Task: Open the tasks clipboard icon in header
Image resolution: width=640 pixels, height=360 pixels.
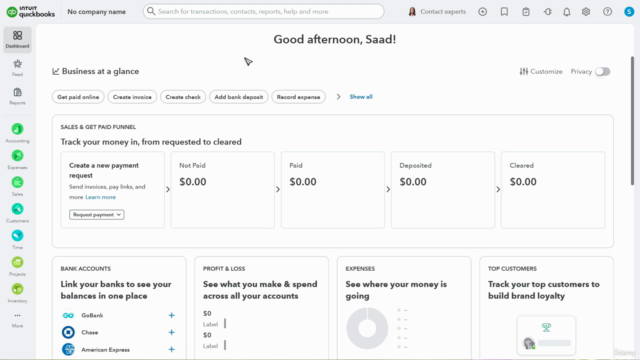Action: tap(526, 12)
